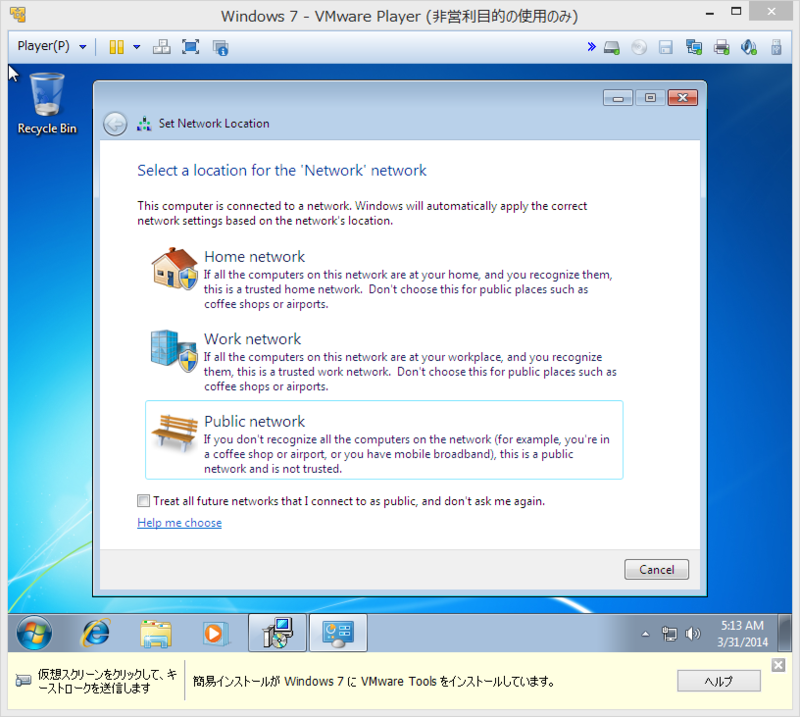Switch to the network location taskbar item
This screenshot has height=717, width=800.
(338, 633)
